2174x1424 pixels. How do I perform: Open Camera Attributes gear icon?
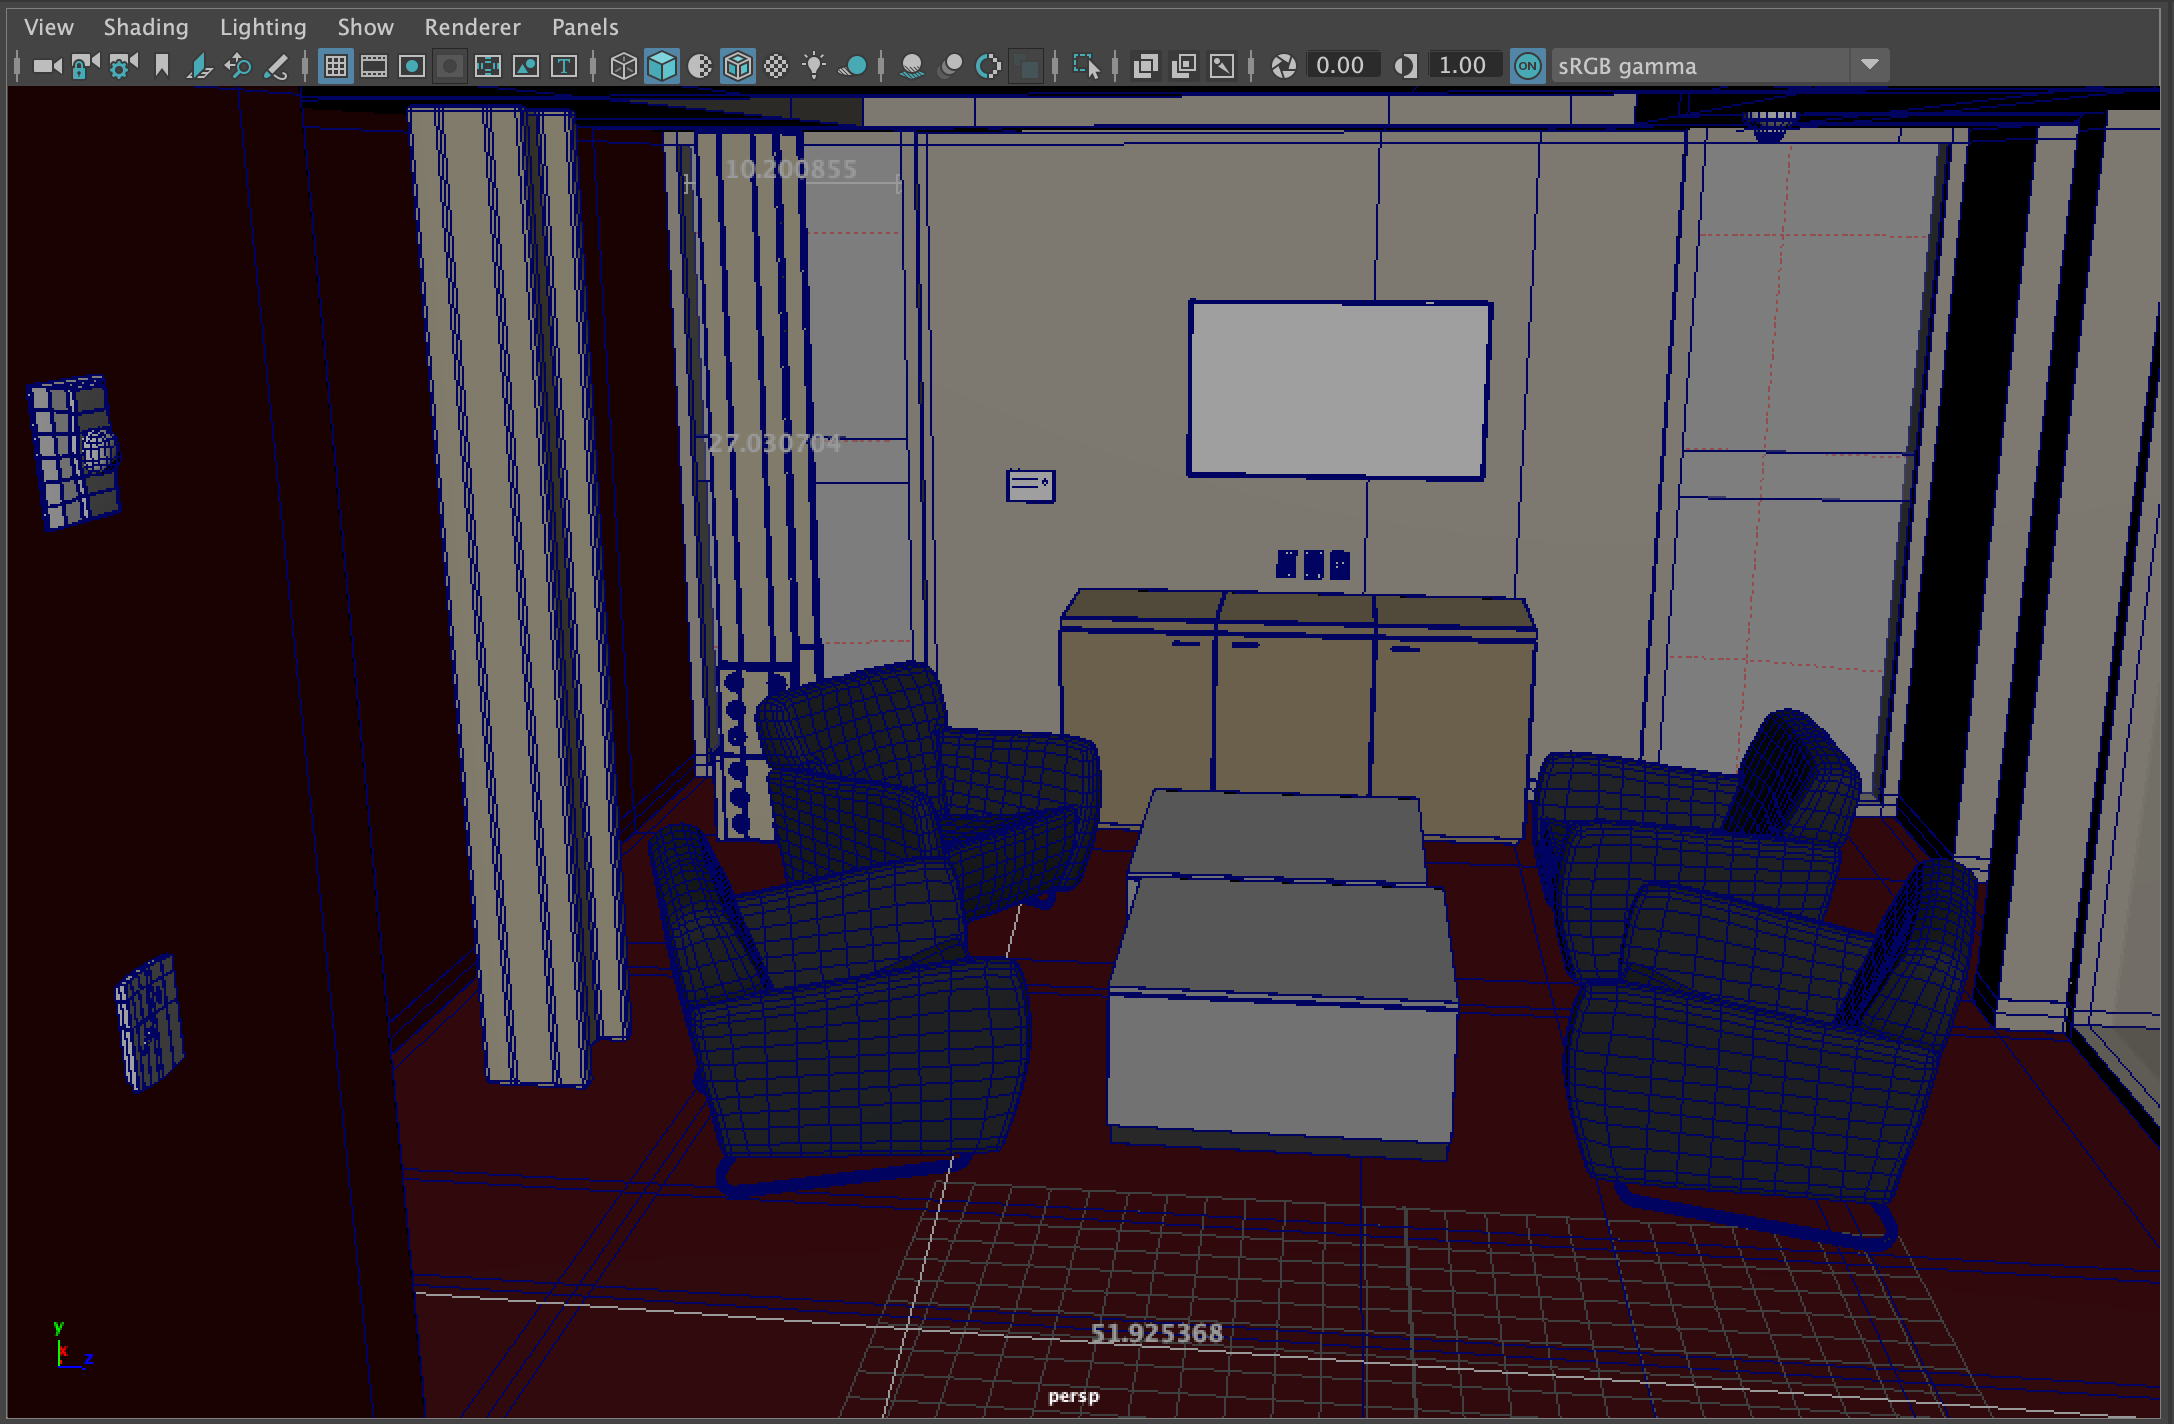(x=123, y=66)
